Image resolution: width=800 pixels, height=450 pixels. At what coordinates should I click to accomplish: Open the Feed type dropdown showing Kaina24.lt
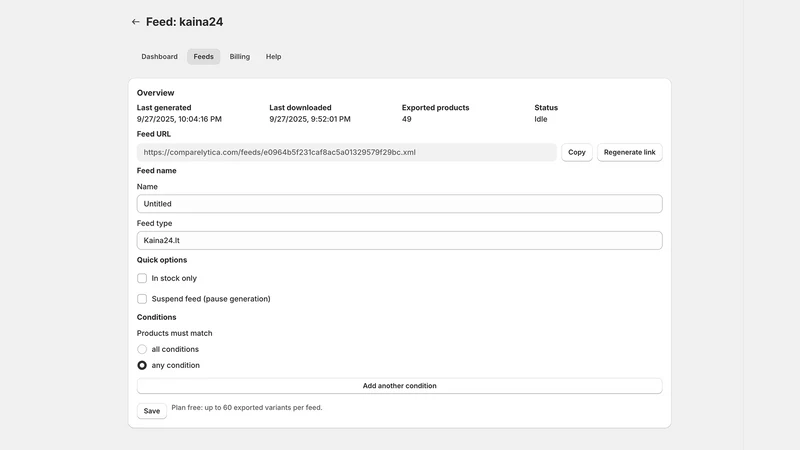(x=399, y=240)
